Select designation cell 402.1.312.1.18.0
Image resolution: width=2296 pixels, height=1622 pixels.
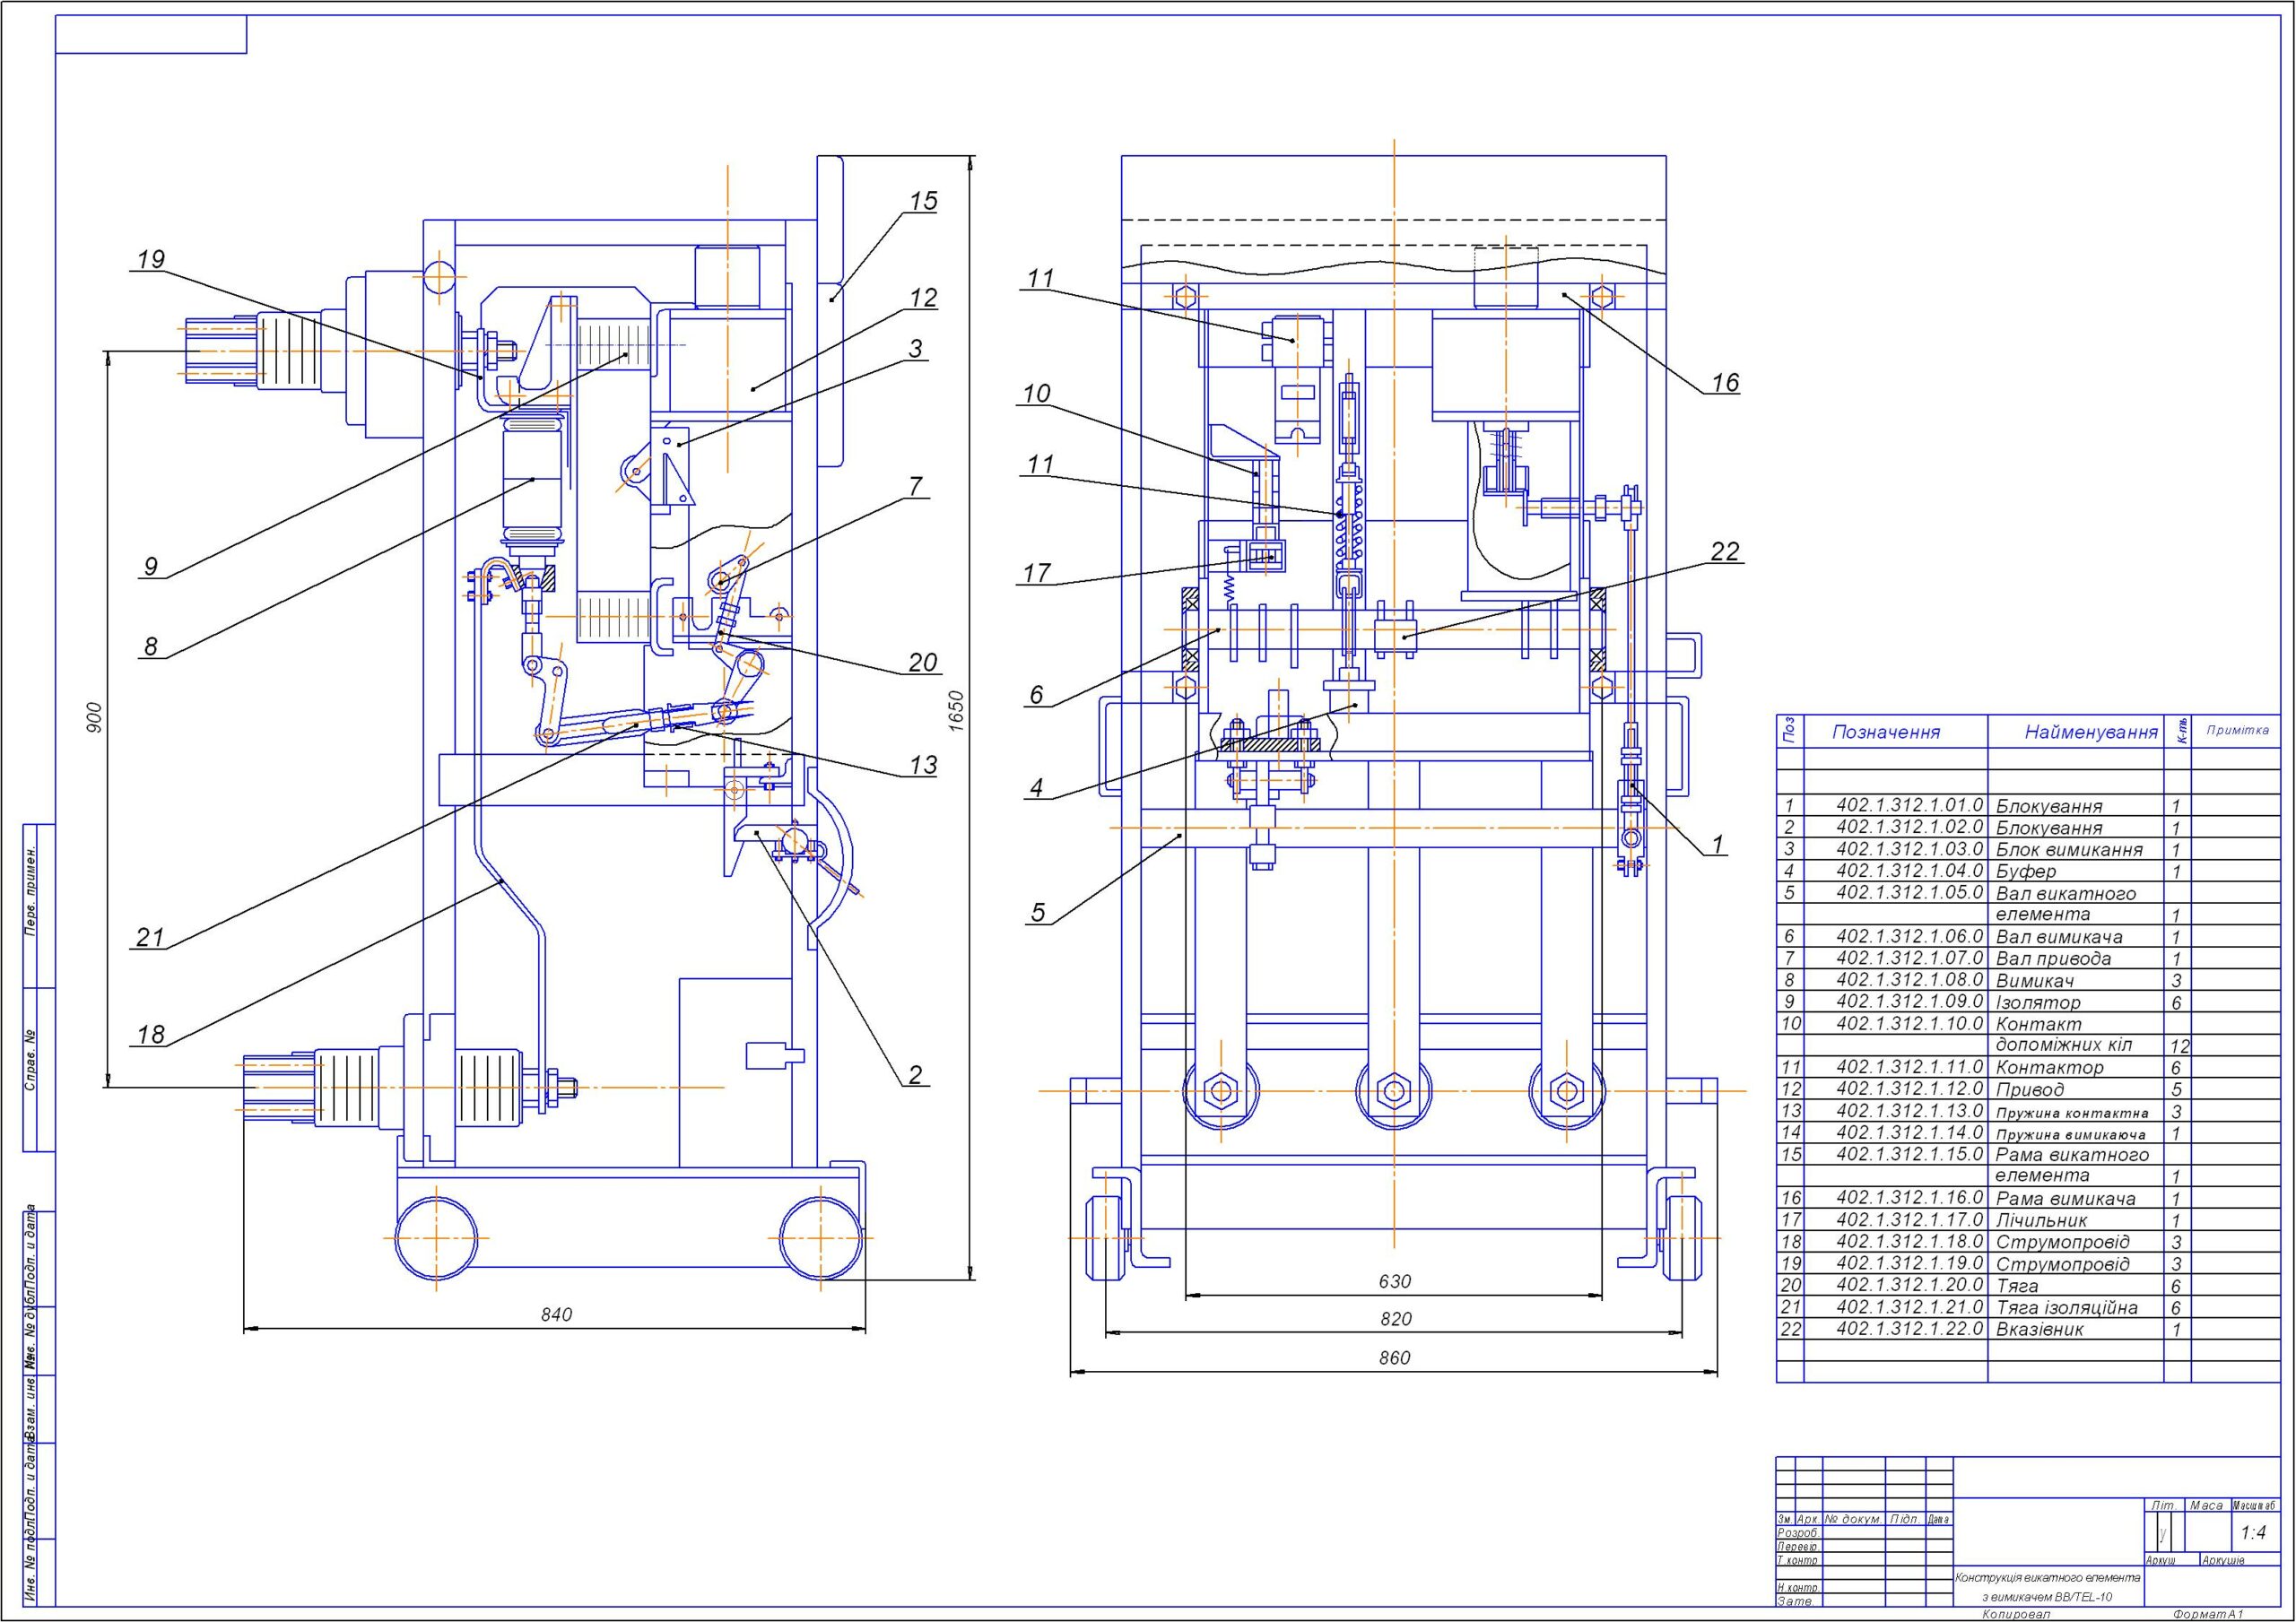pos(1910,1241)
